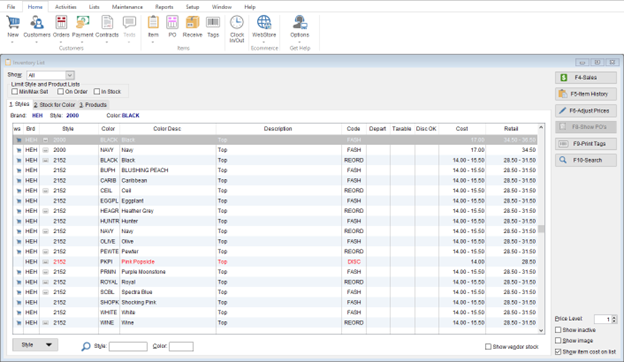Viewport: 624px width, 362px height.
Task: Open the Show filter dropdown
Action: coord(70,75)
